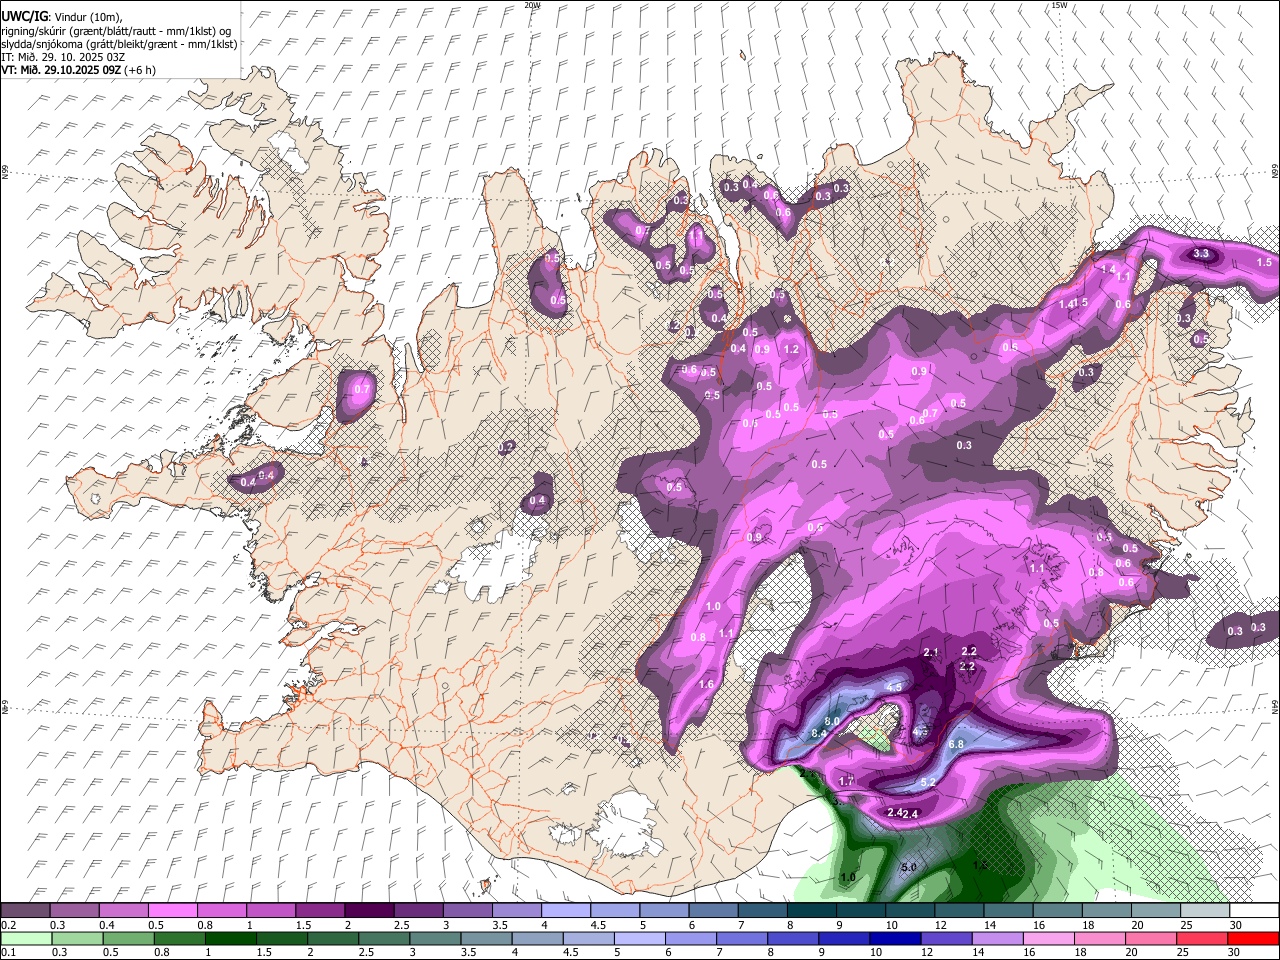
Task: Select top legend swatch above label 1
Action: pyautogui.click(x=270, y=911)
